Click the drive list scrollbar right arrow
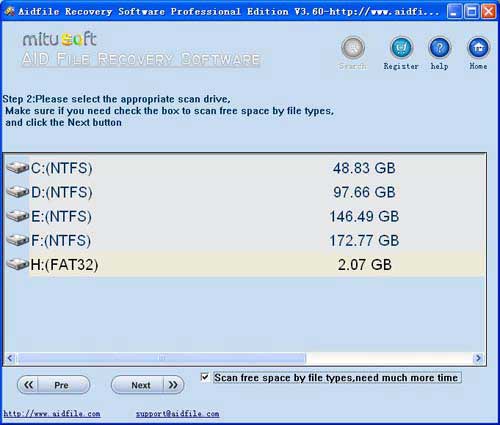 (478, 358)
